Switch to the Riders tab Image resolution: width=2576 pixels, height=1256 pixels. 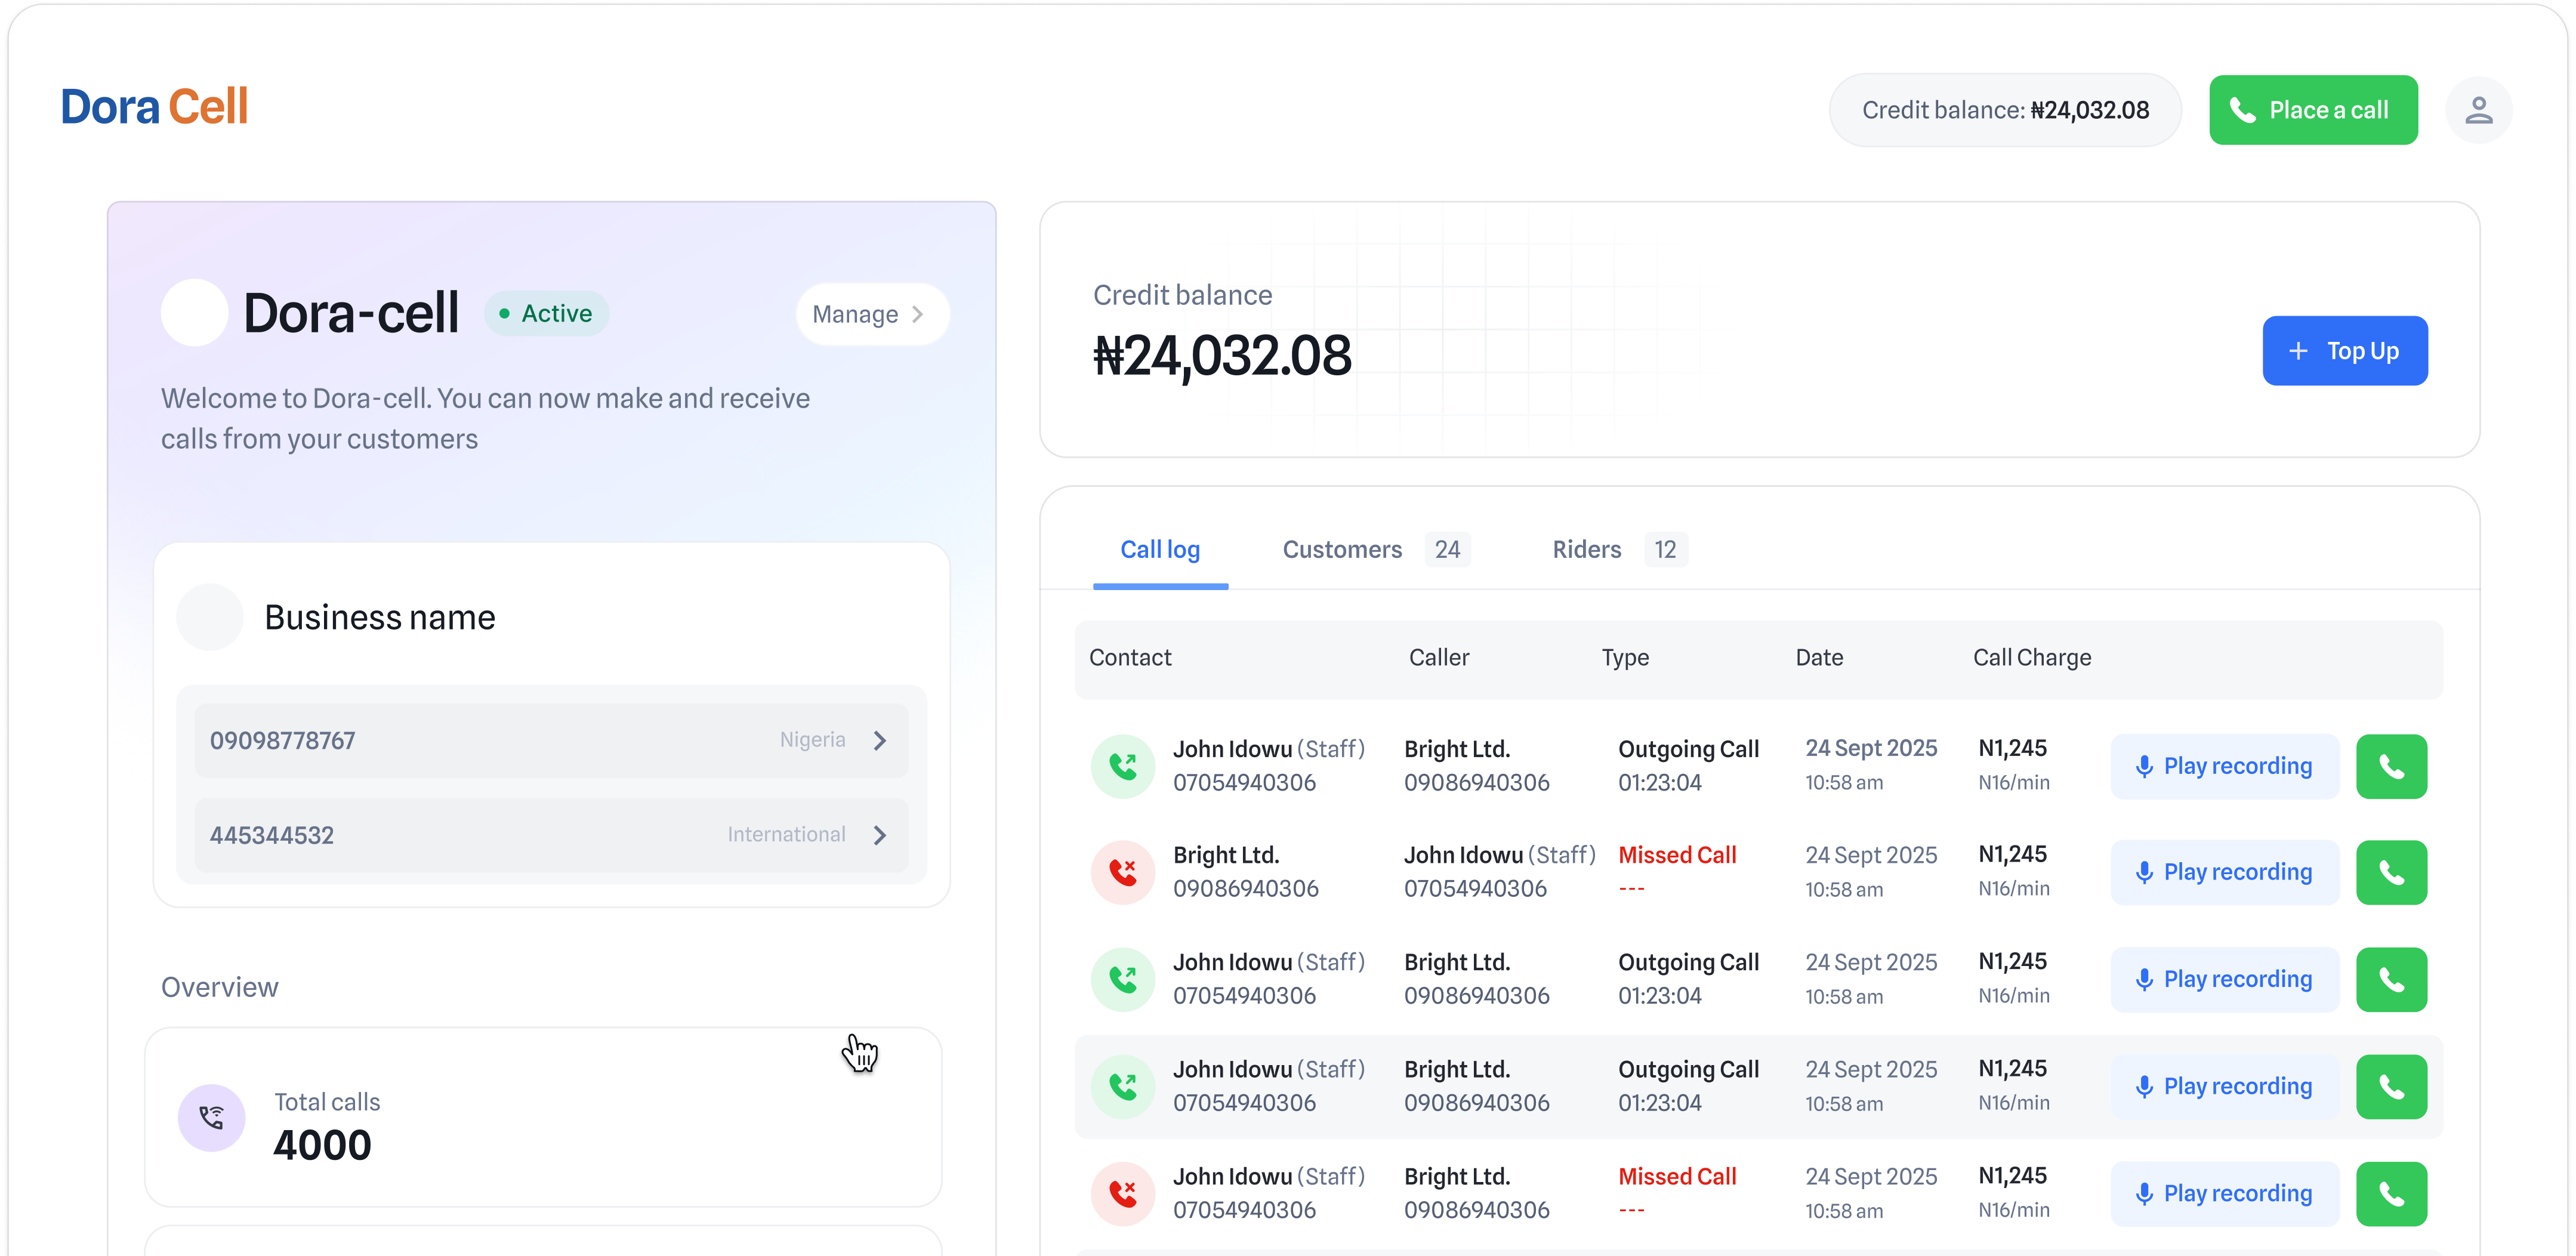1619,549
